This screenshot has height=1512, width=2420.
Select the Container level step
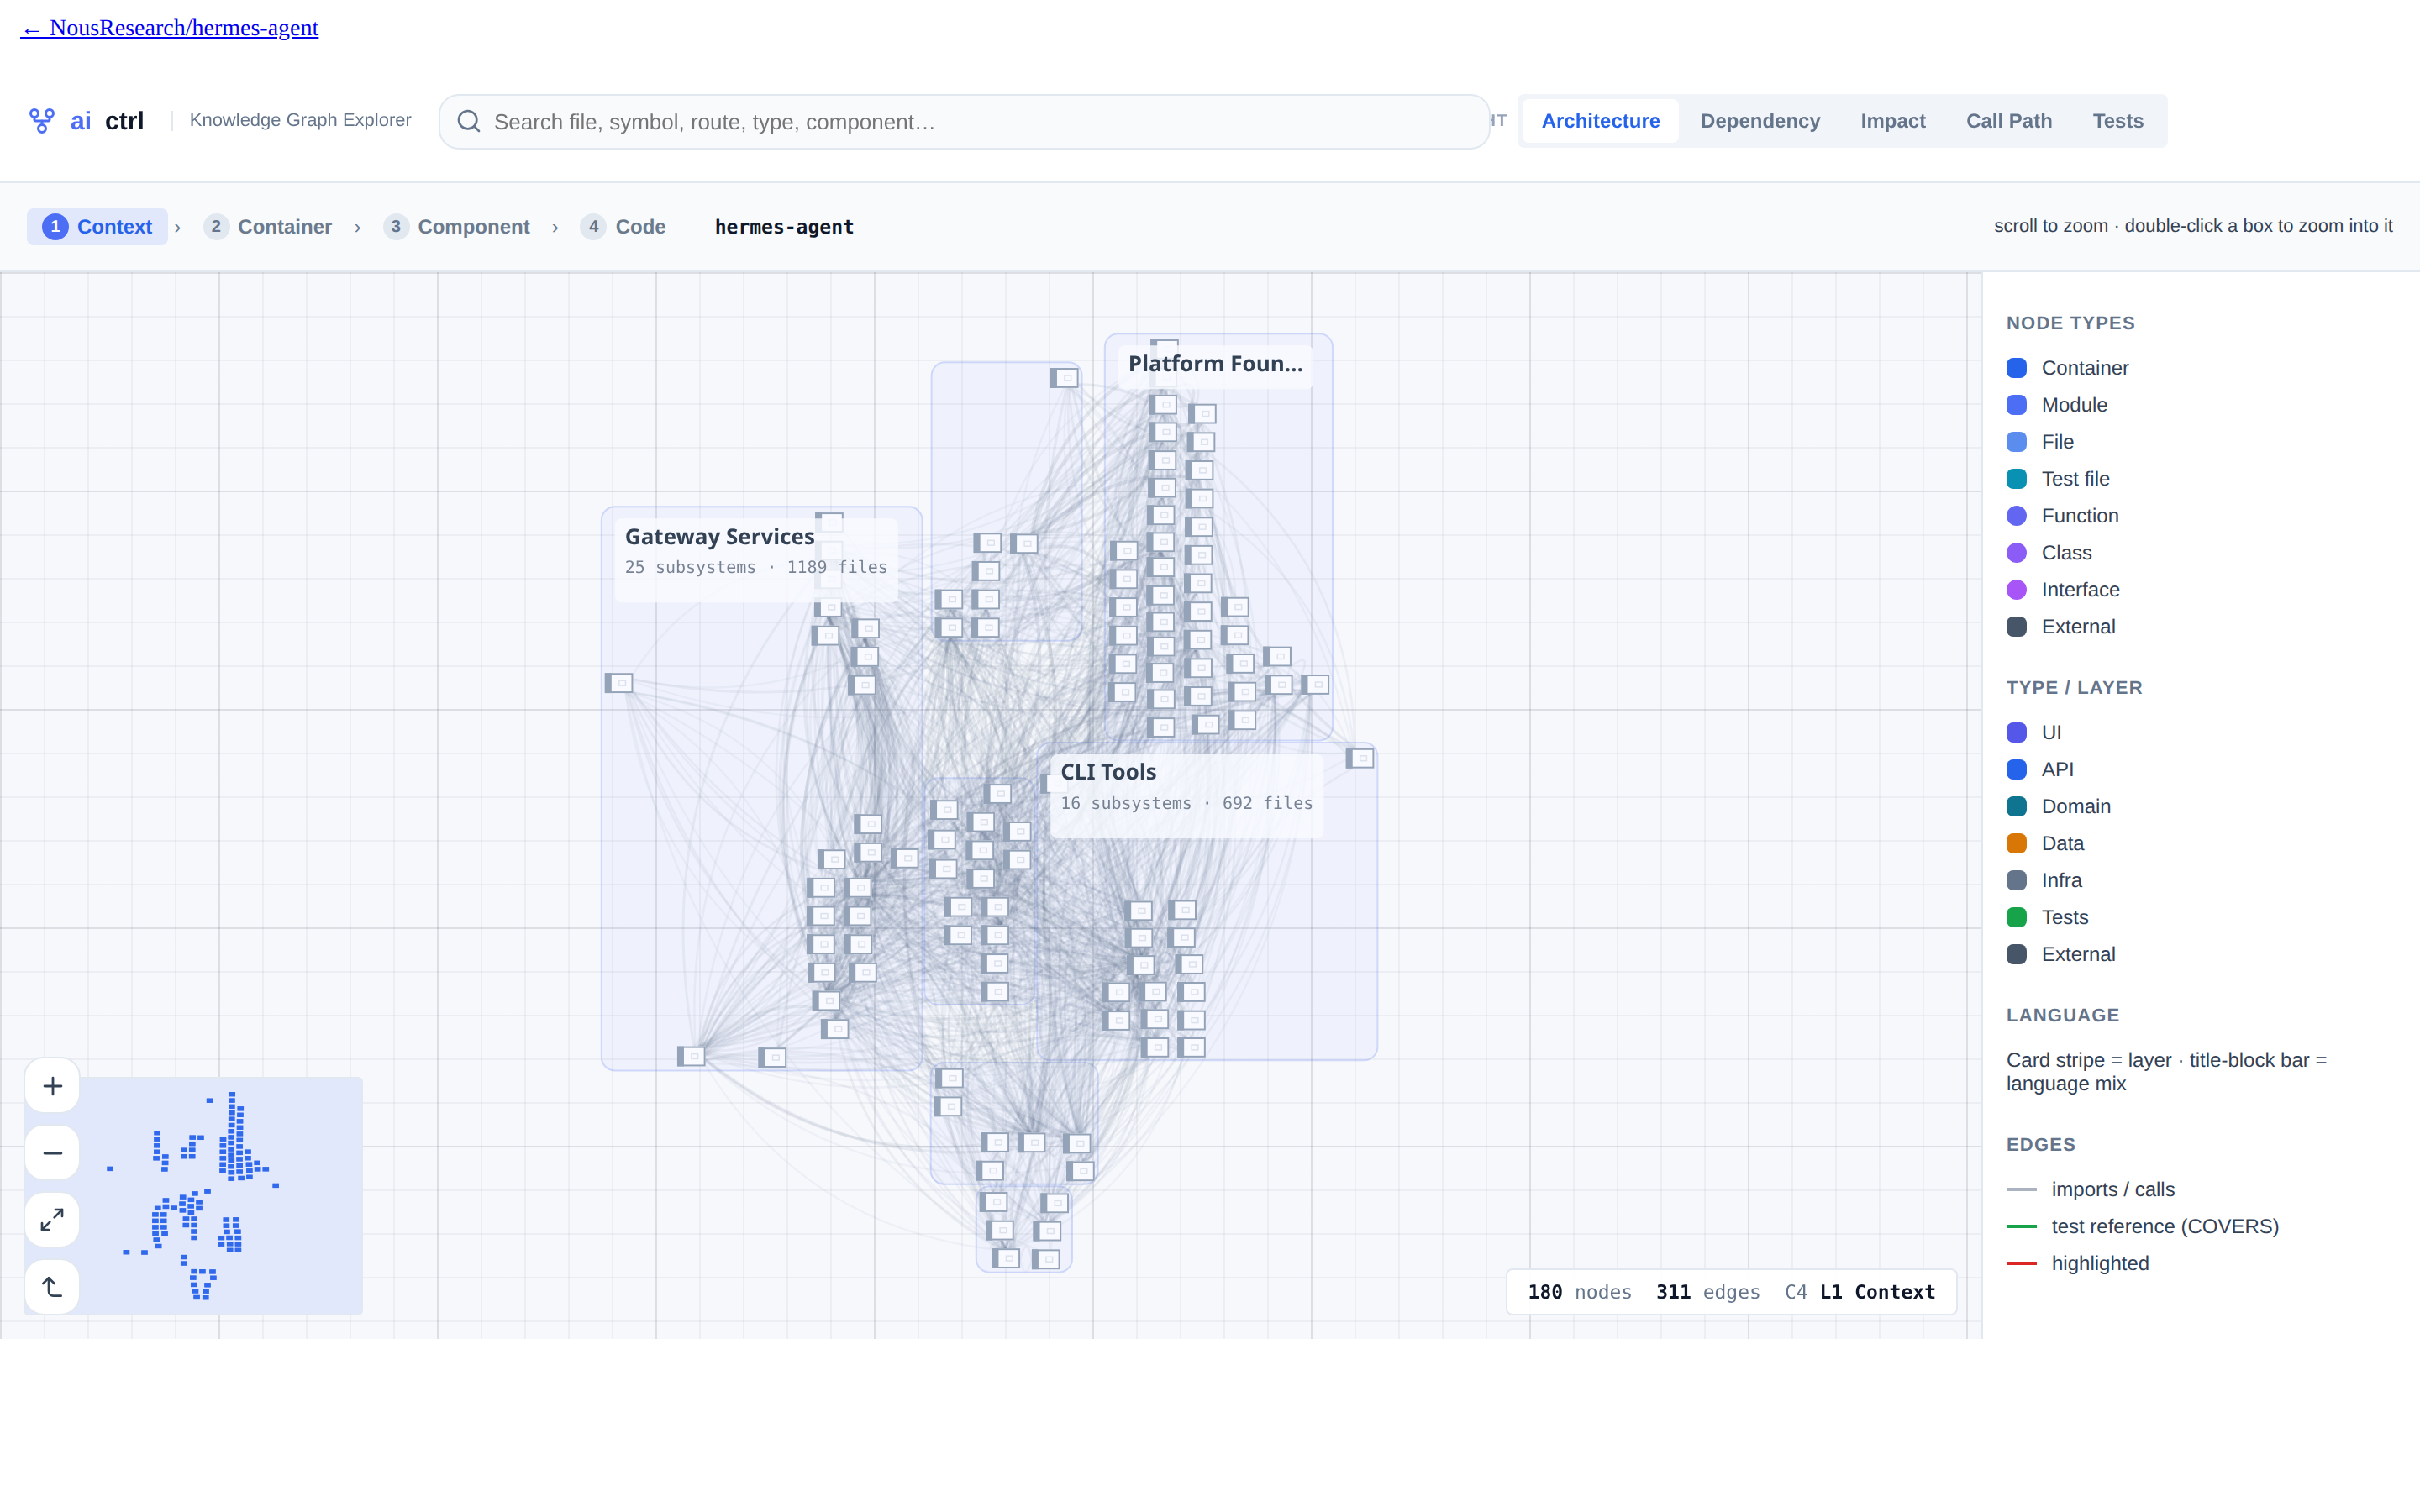[x=268, y=227]
